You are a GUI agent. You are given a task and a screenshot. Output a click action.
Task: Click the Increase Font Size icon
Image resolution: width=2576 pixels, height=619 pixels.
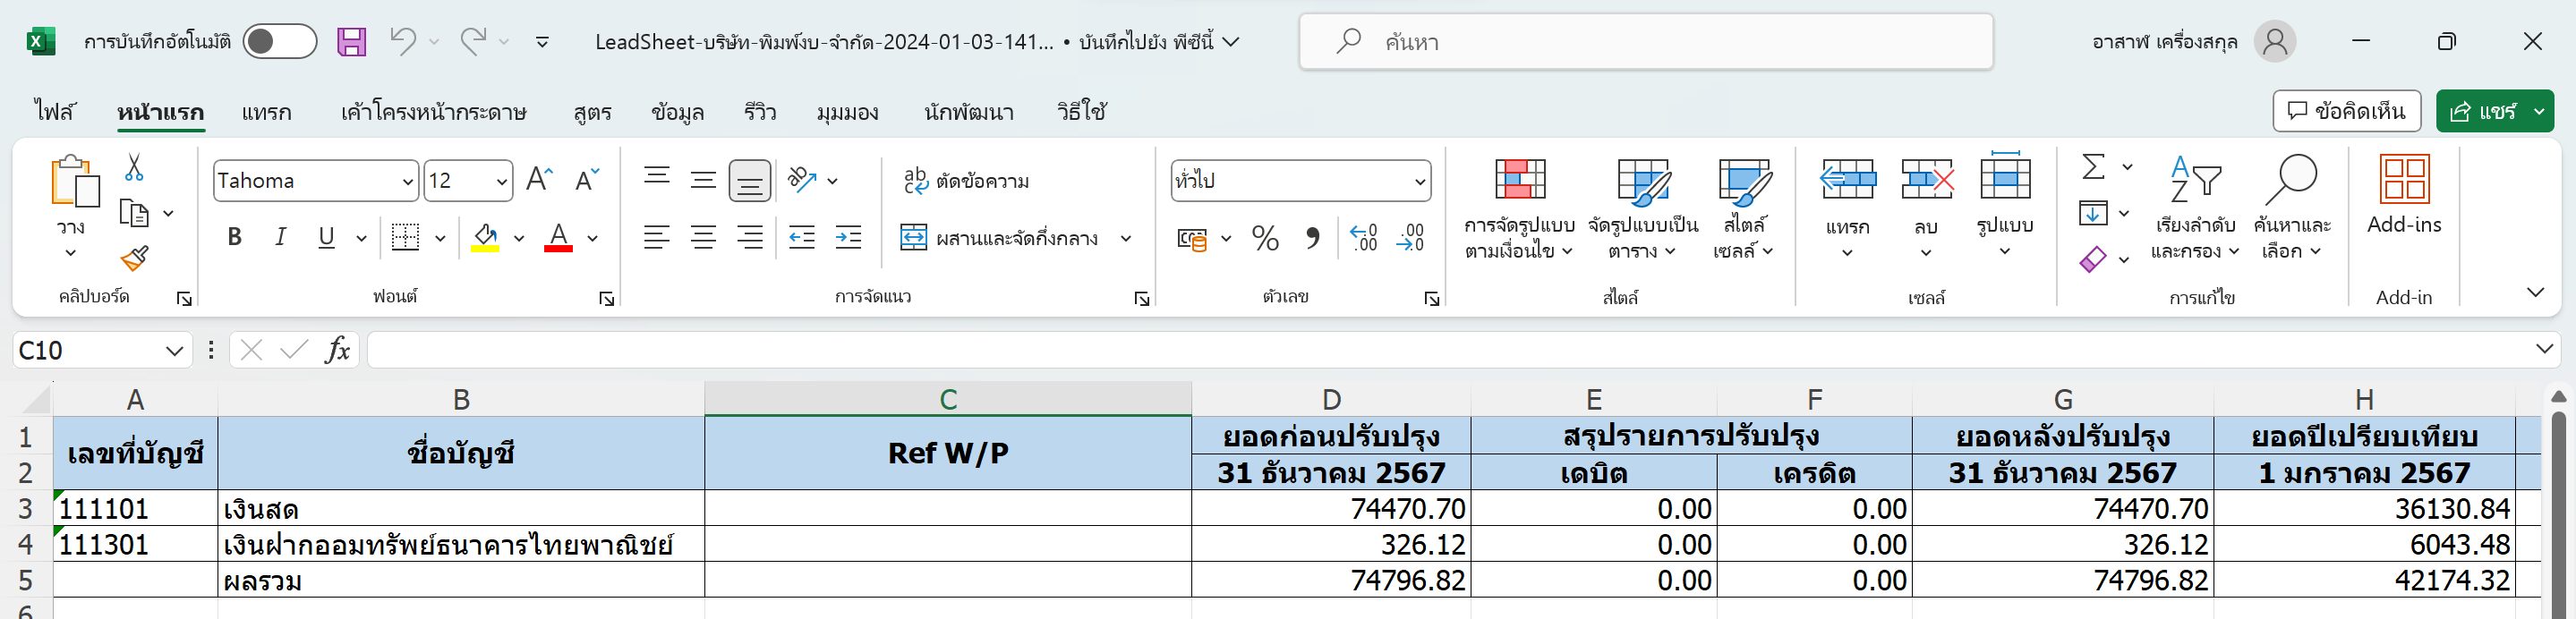coord(539,180)
